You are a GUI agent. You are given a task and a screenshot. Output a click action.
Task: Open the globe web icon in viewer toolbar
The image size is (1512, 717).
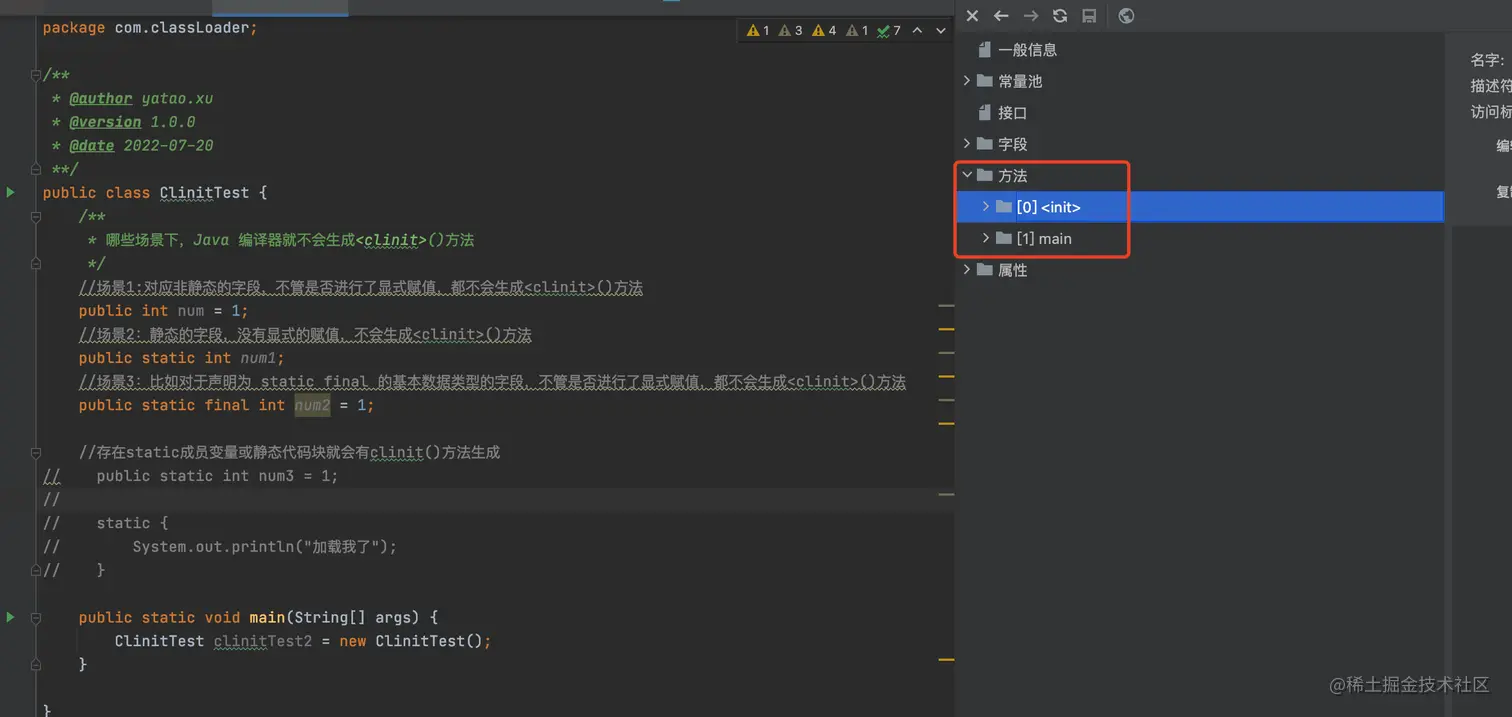coord(1126,16)
